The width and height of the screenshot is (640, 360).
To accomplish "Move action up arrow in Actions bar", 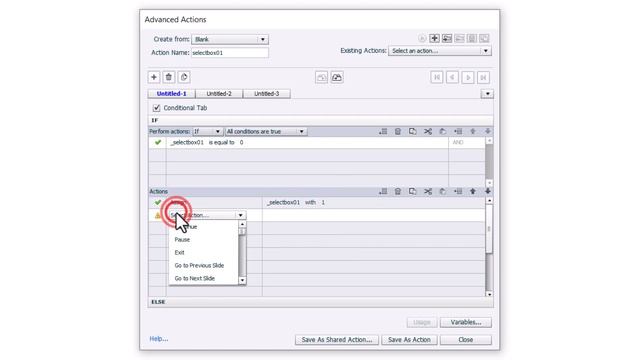I will coord(473,191).
